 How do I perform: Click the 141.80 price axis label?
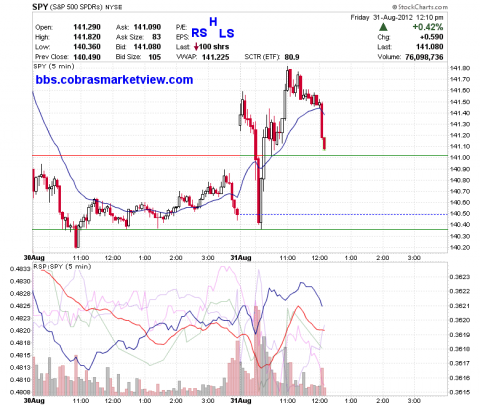[x=460, y=68]
